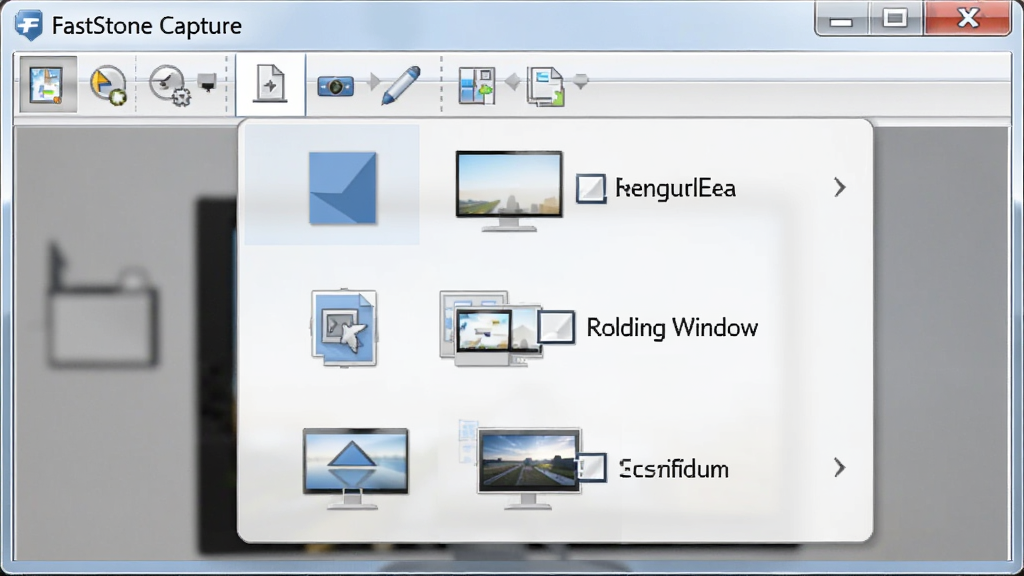
Task: Click the FastStone Capture logo icon
Action: (x=29, y=25)
